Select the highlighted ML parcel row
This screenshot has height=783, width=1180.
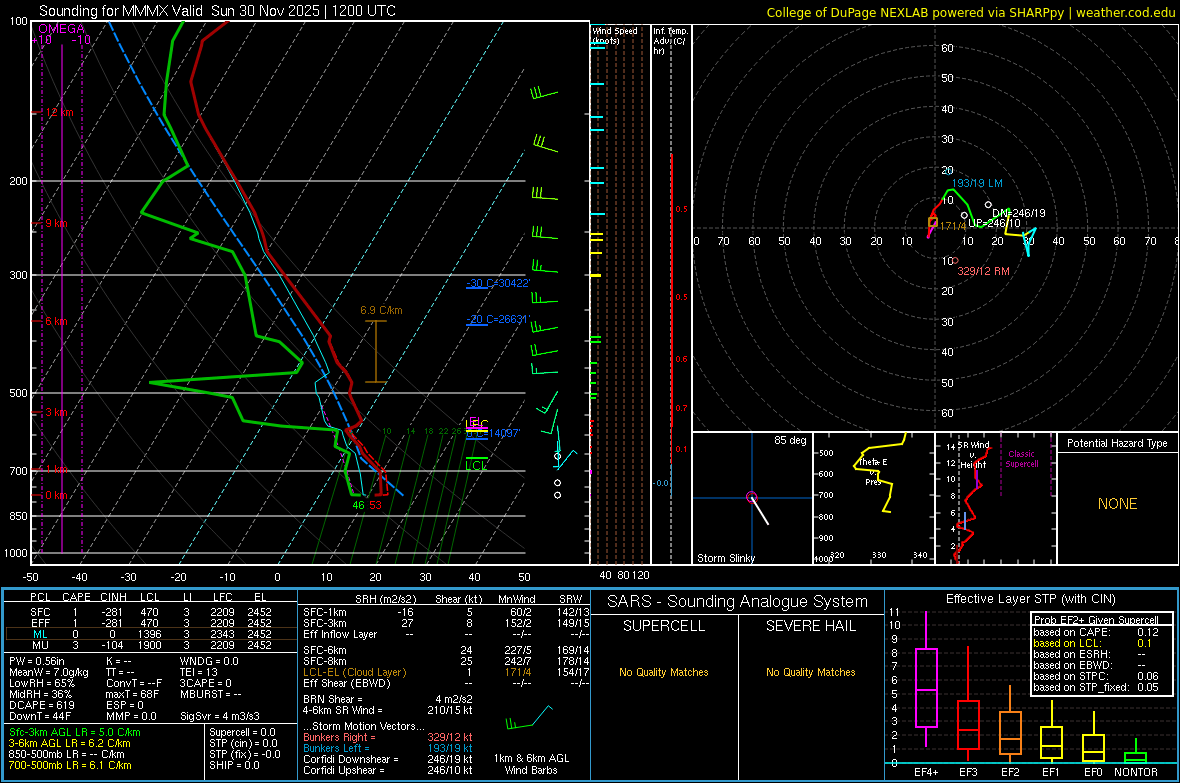151,634
